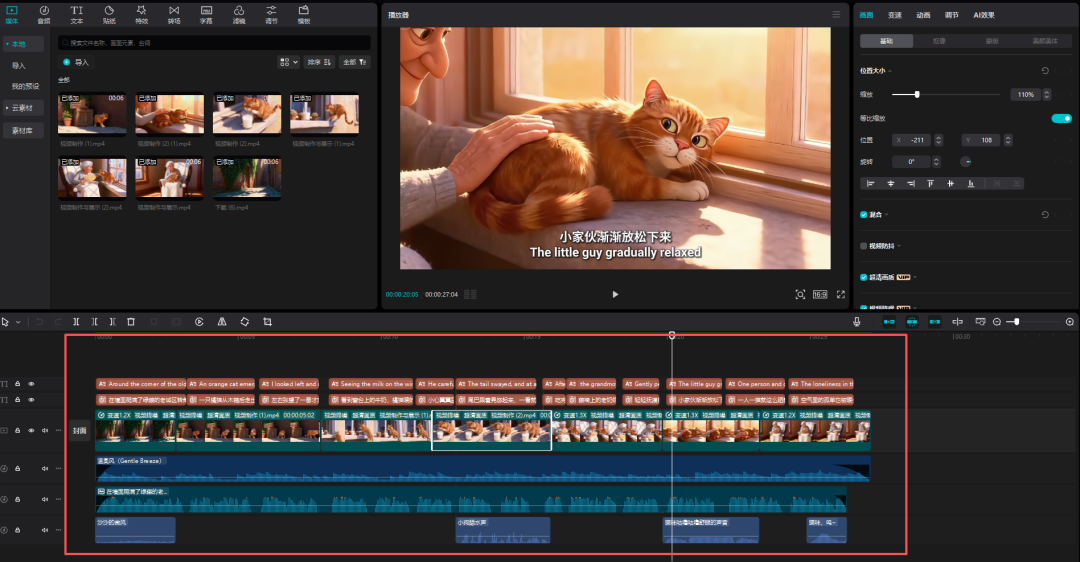Screen dimensions: 1080x562
Task: Click align-left icon in the properties panel
Action: pos(870,183)
